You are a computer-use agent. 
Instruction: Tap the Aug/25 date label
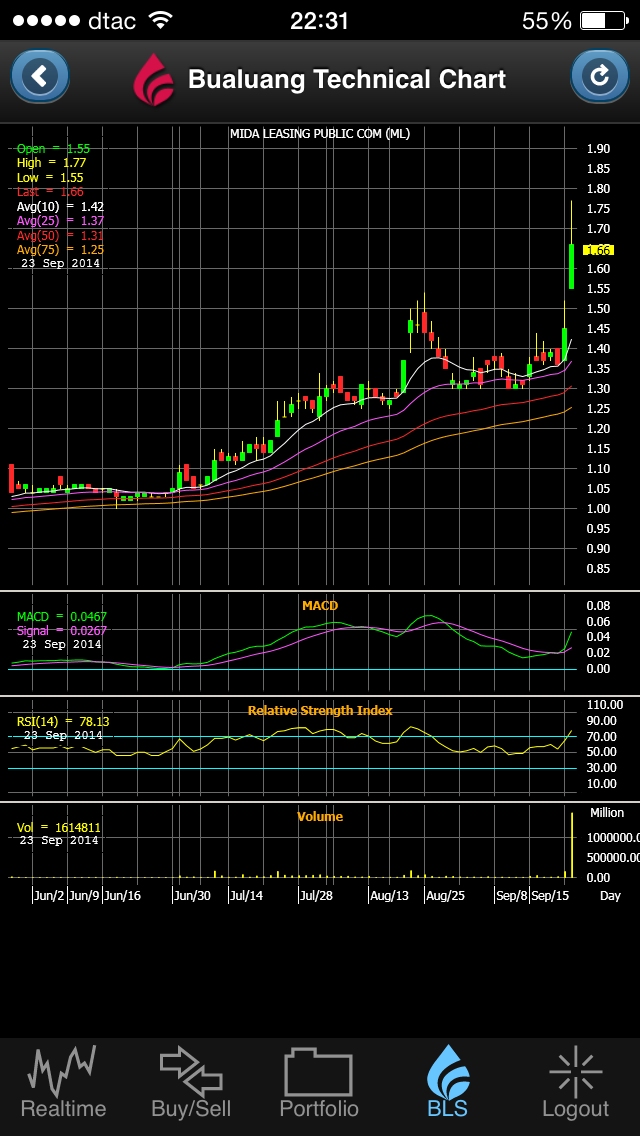[446, 895]
